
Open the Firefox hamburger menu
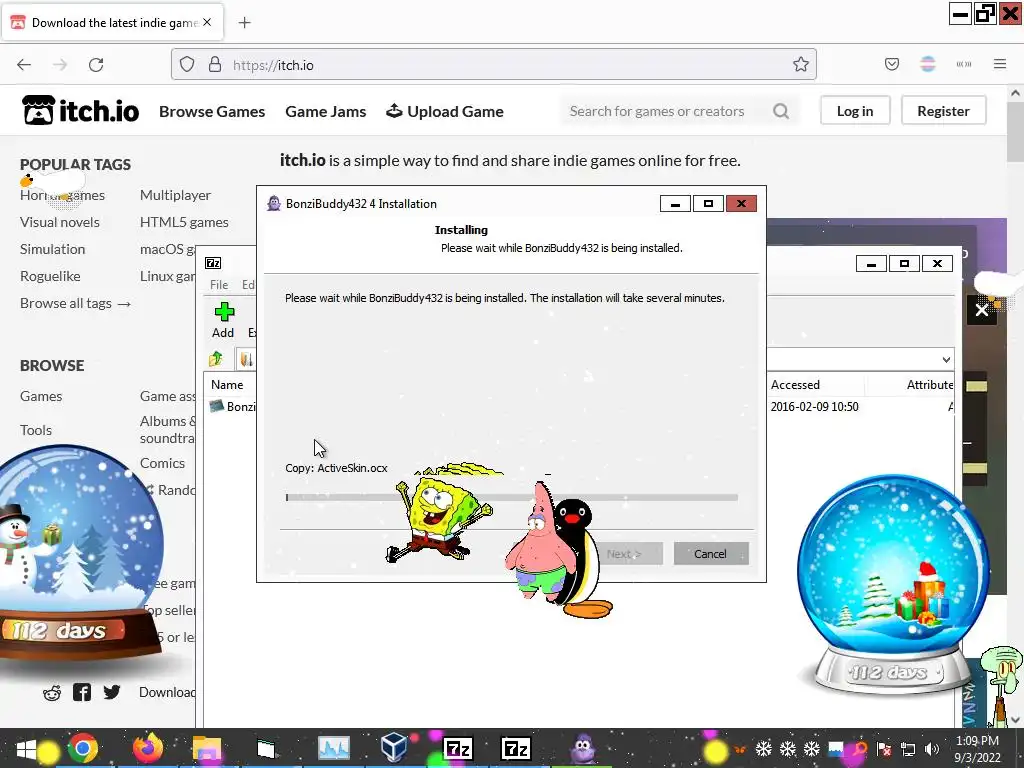click(1000, 64)
